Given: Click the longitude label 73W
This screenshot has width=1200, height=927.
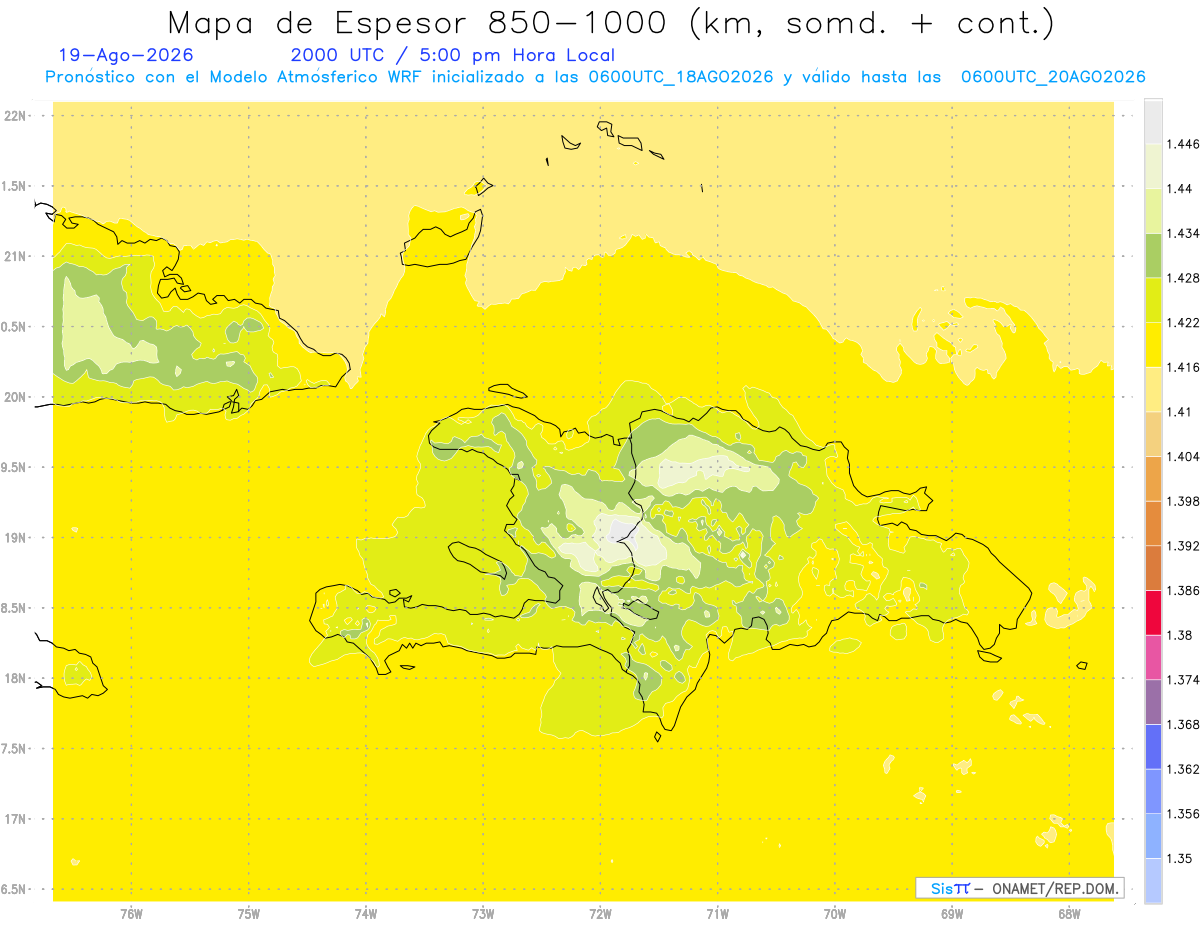Looking at the screenshot, I should pyautogui.click(x=483, y=914).
